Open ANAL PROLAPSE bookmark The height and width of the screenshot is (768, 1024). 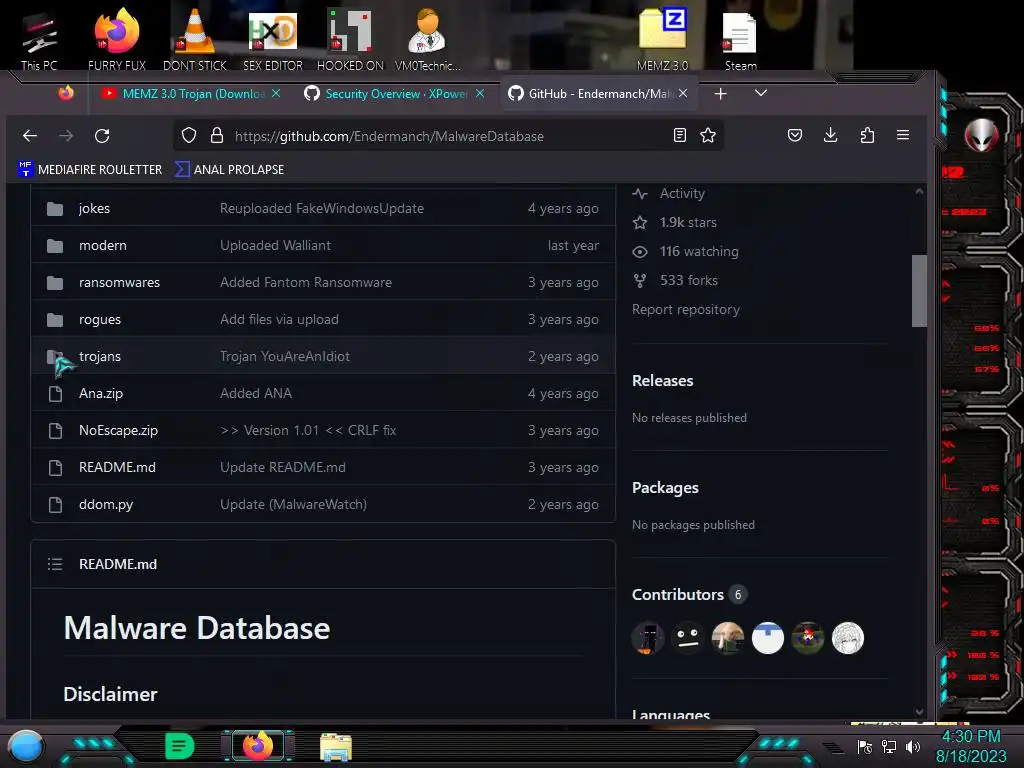pyautogui.click(x=230, y=169)
